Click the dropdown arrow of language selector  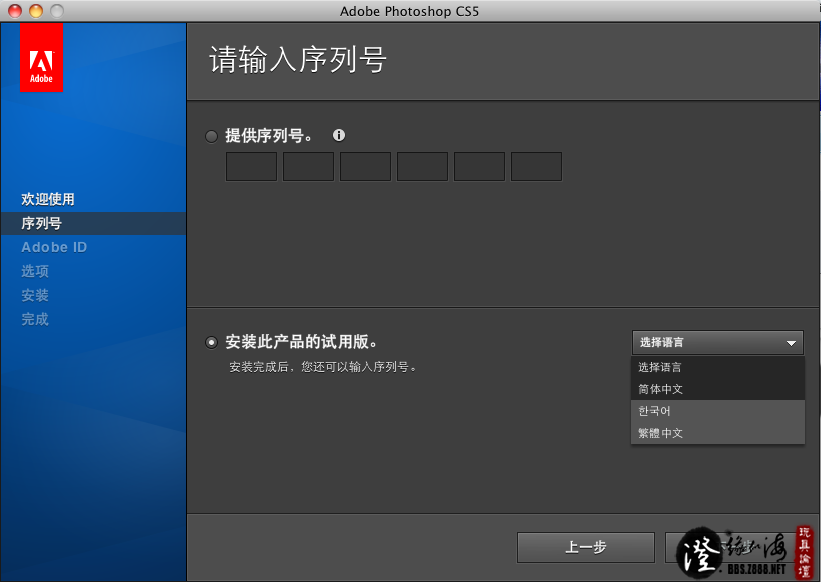(x=791, y=343)
